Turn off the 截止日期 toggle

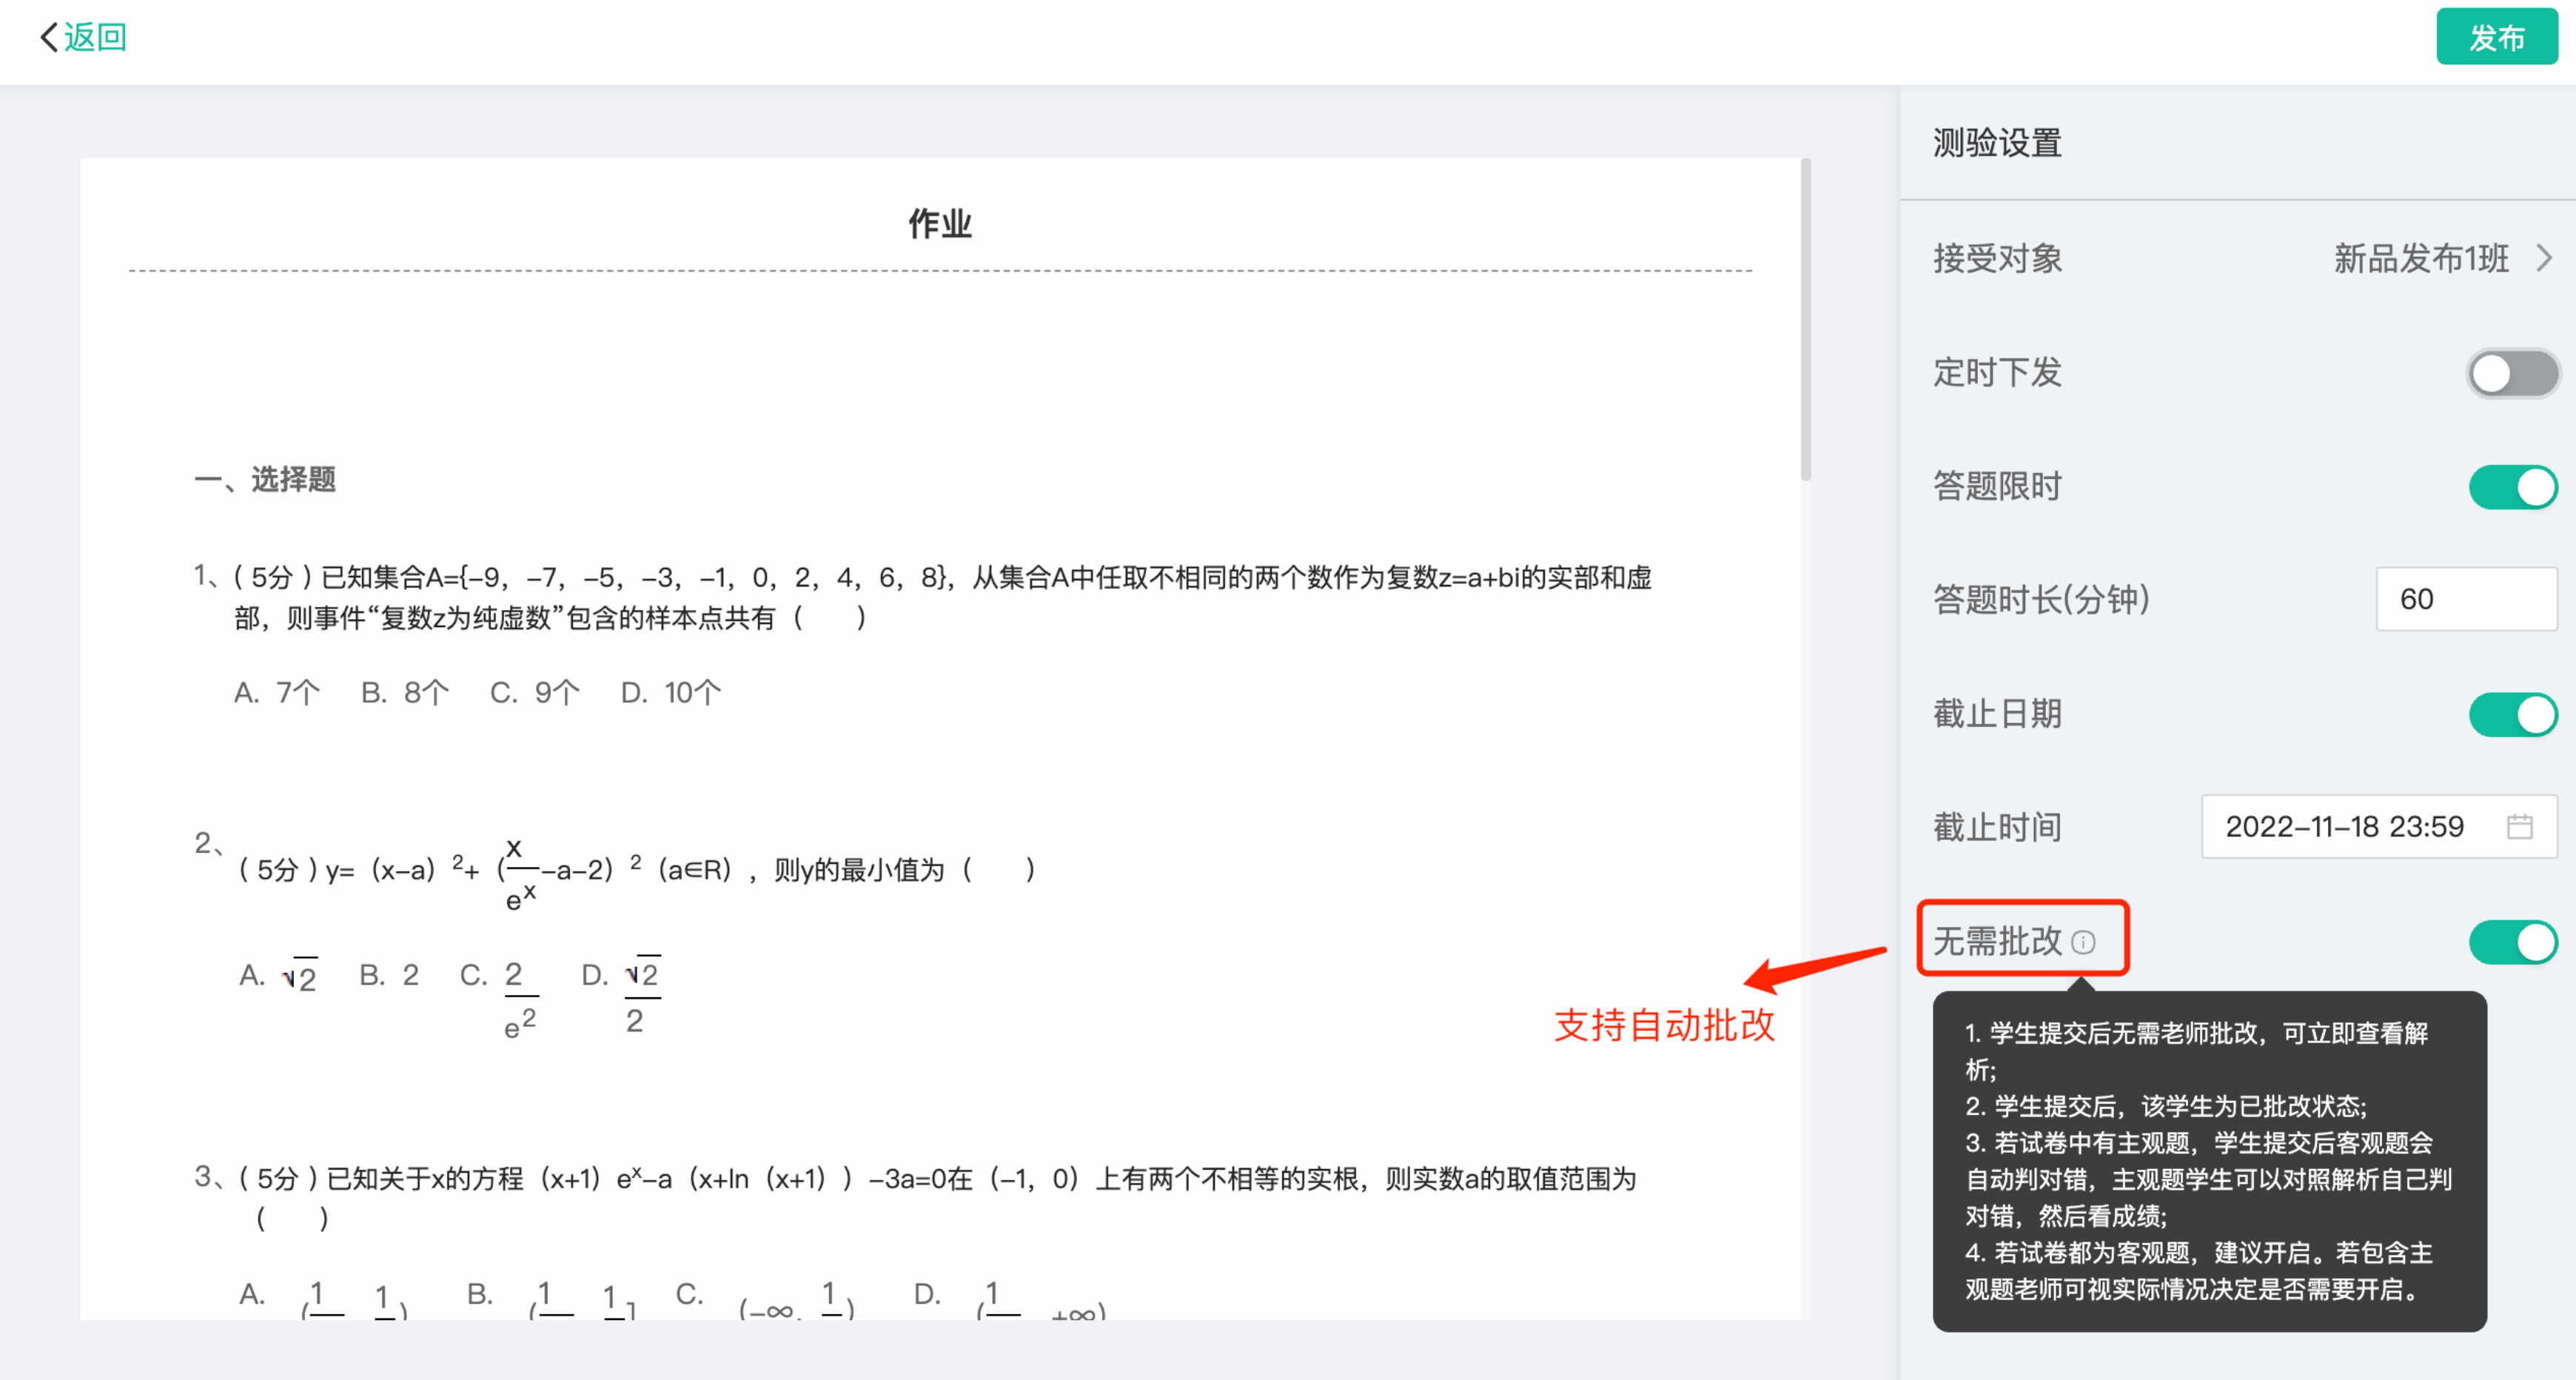point(2512,715)
